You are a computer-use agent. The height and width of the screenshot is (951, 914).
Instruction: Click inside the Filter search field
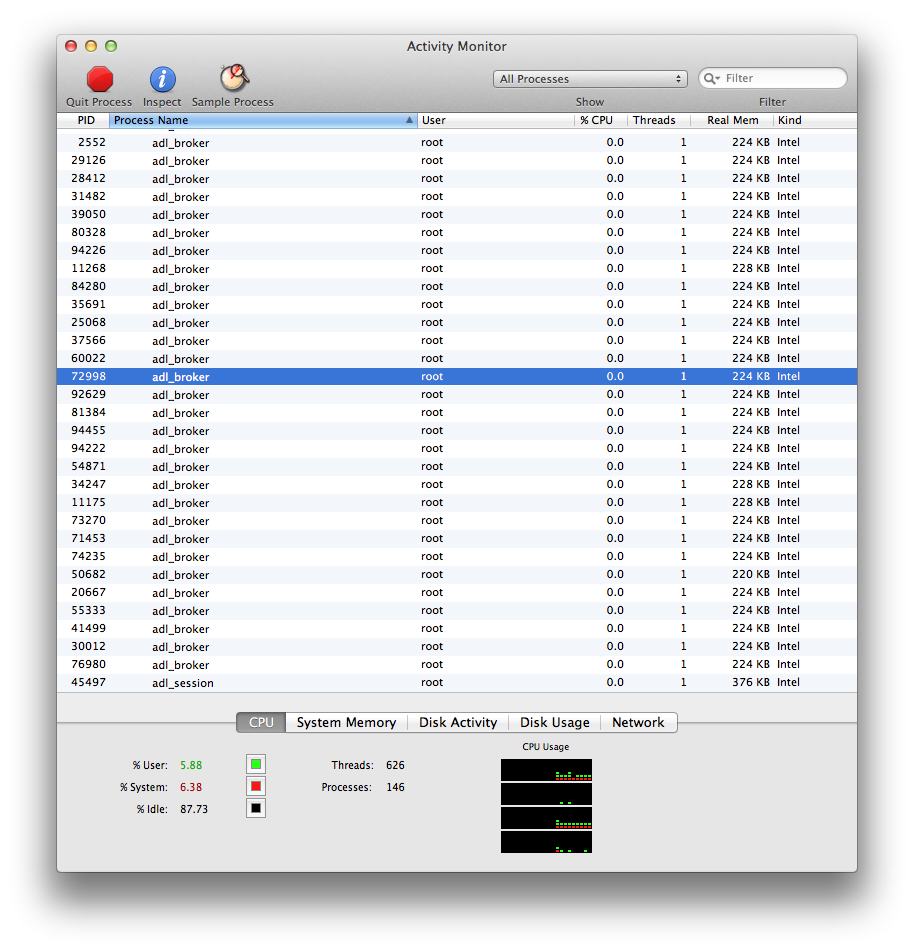[773, 78]
